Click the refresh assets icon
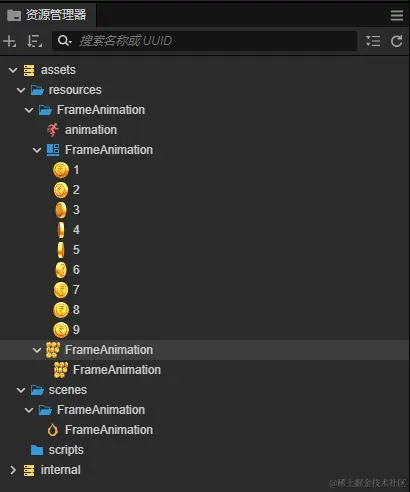Viewport: 410px width, 492px height. pos(397,41)
